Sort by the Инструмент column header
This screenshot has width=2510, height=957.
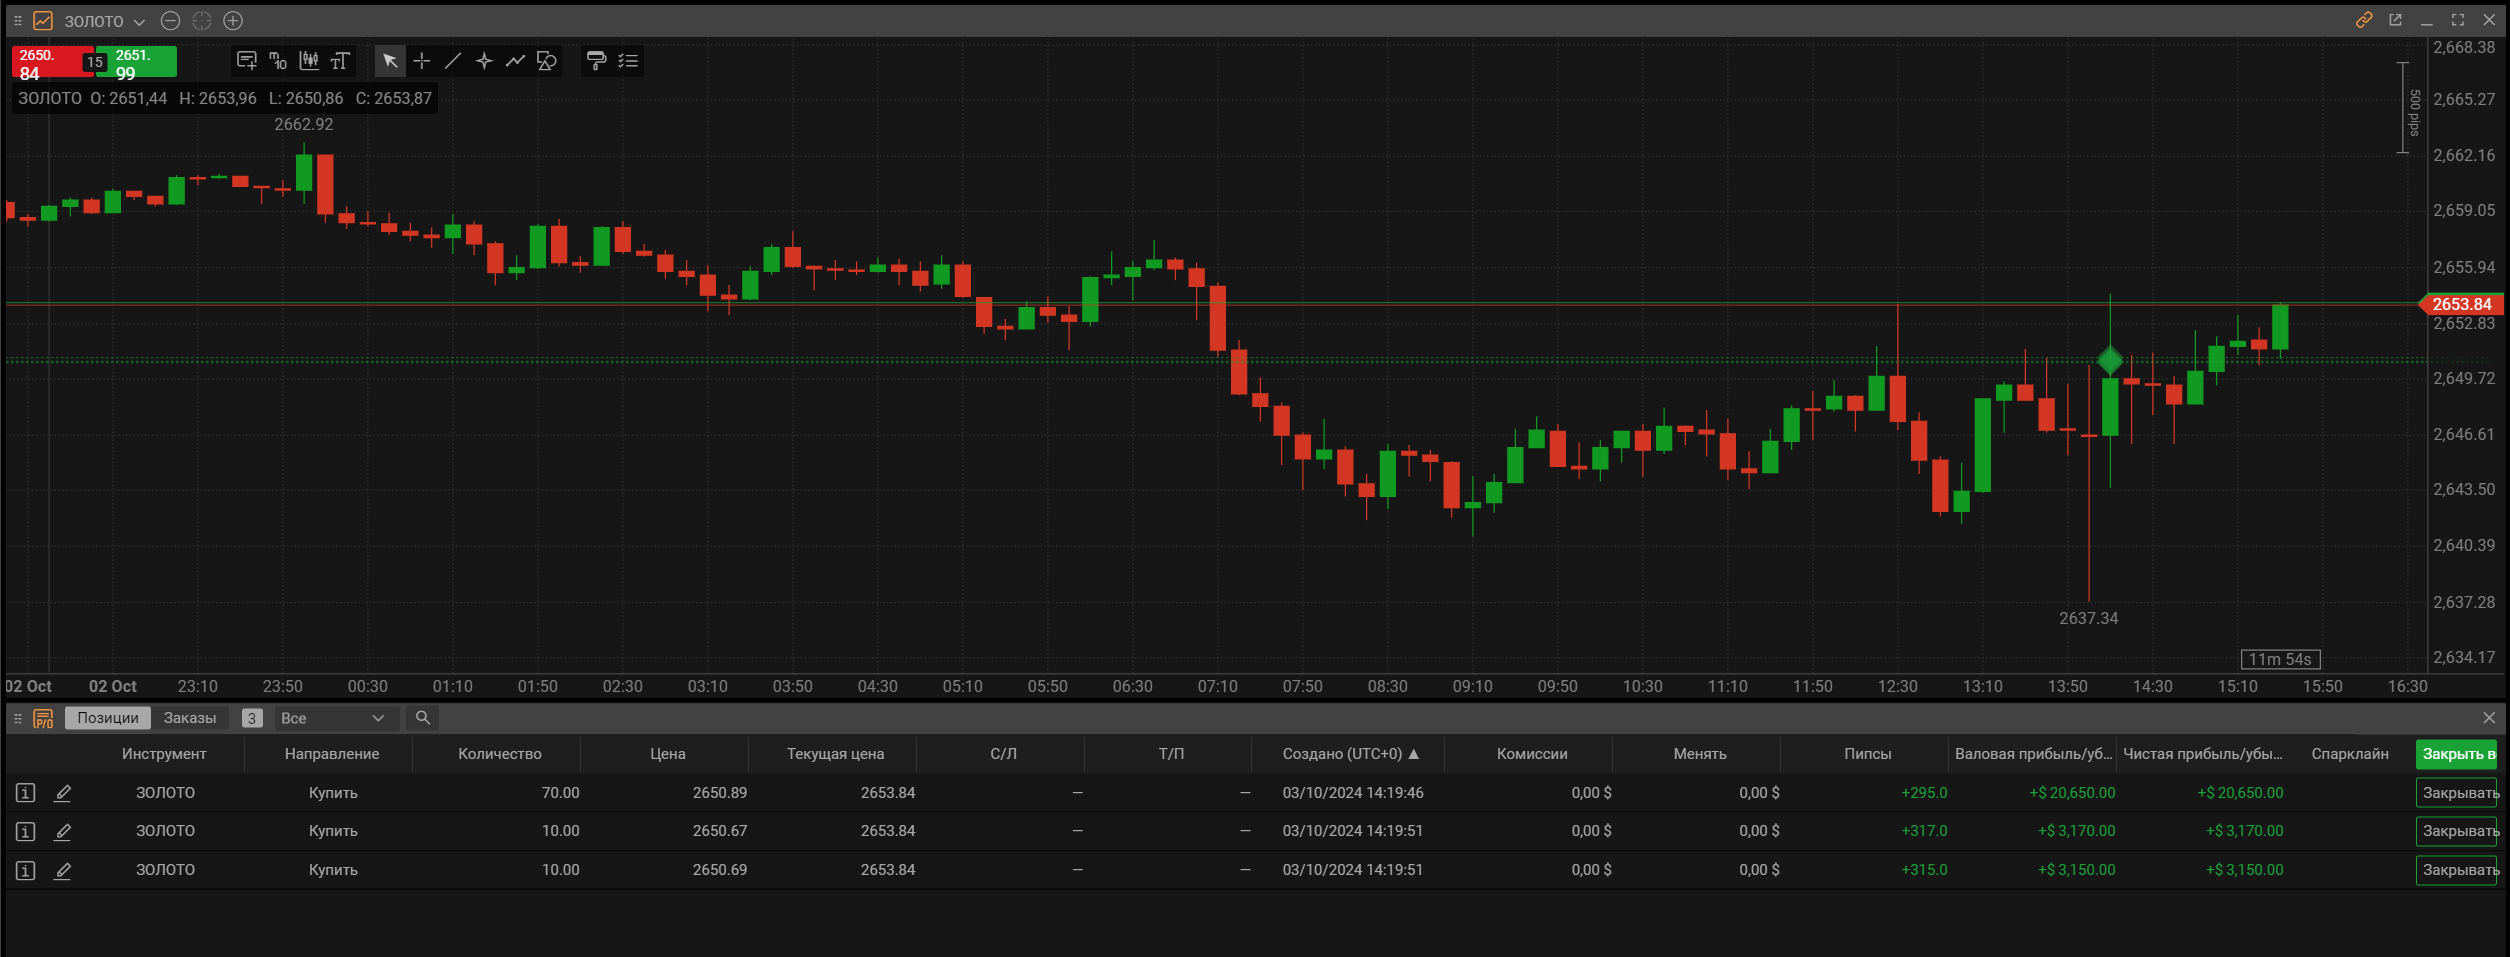point(164,754)
